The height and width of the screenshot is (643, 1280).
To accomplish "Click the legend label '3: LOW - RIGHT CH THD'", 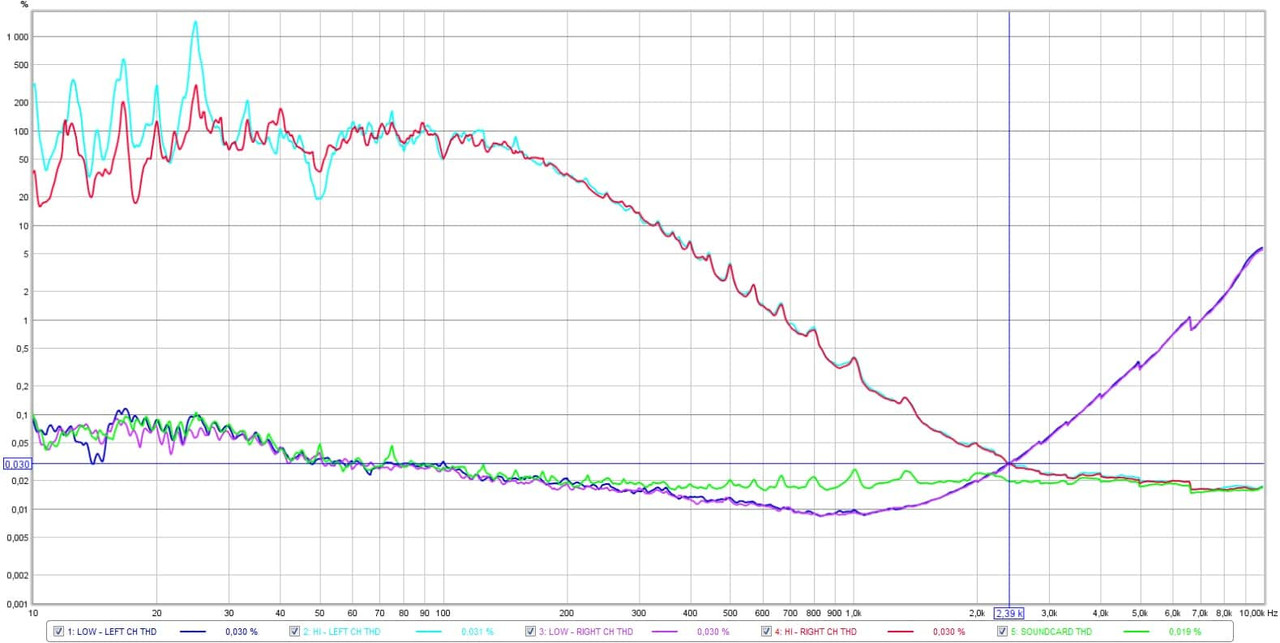I will (x=586, y=632).
